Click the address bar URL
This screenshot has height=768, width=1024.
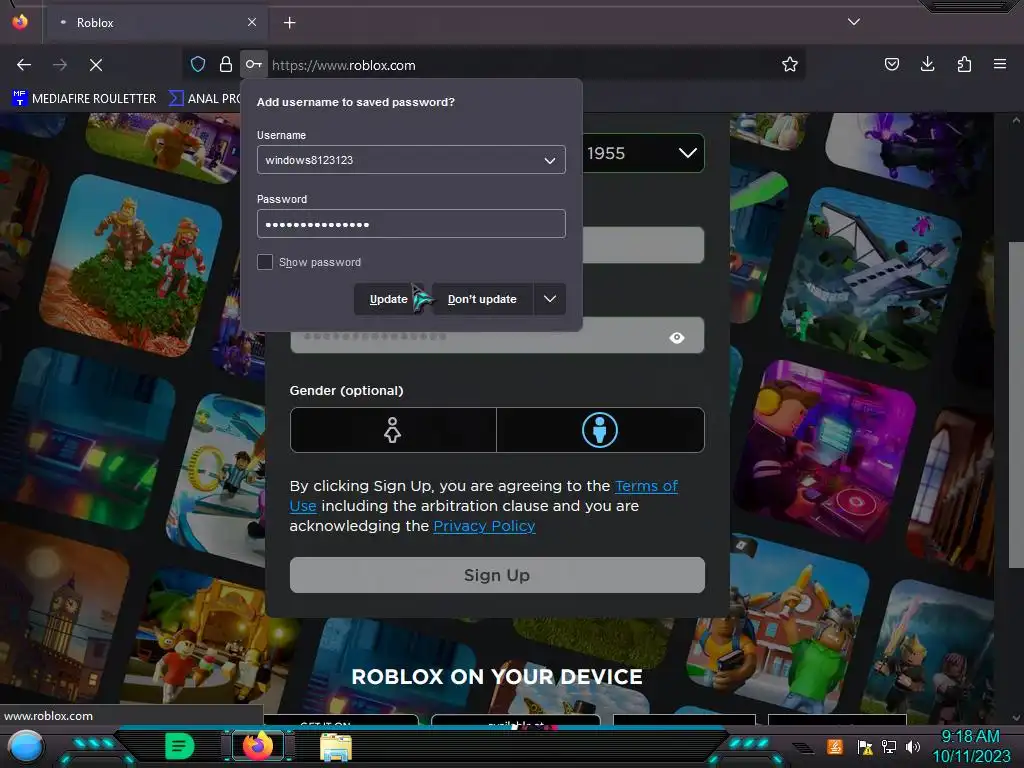click(x=344, y=65)
